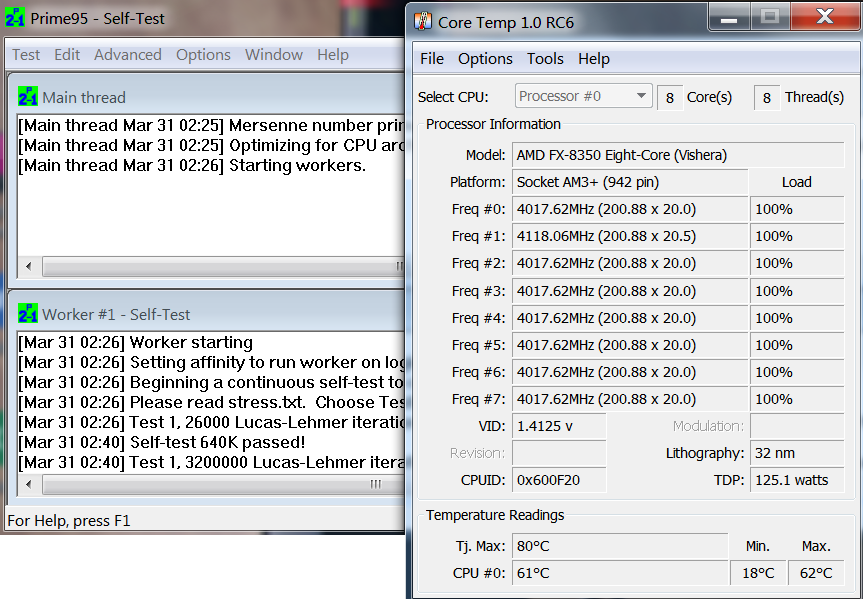
Task: Click the 'Self-test 640K passed!' log line
Action: (x=162, y=442)
